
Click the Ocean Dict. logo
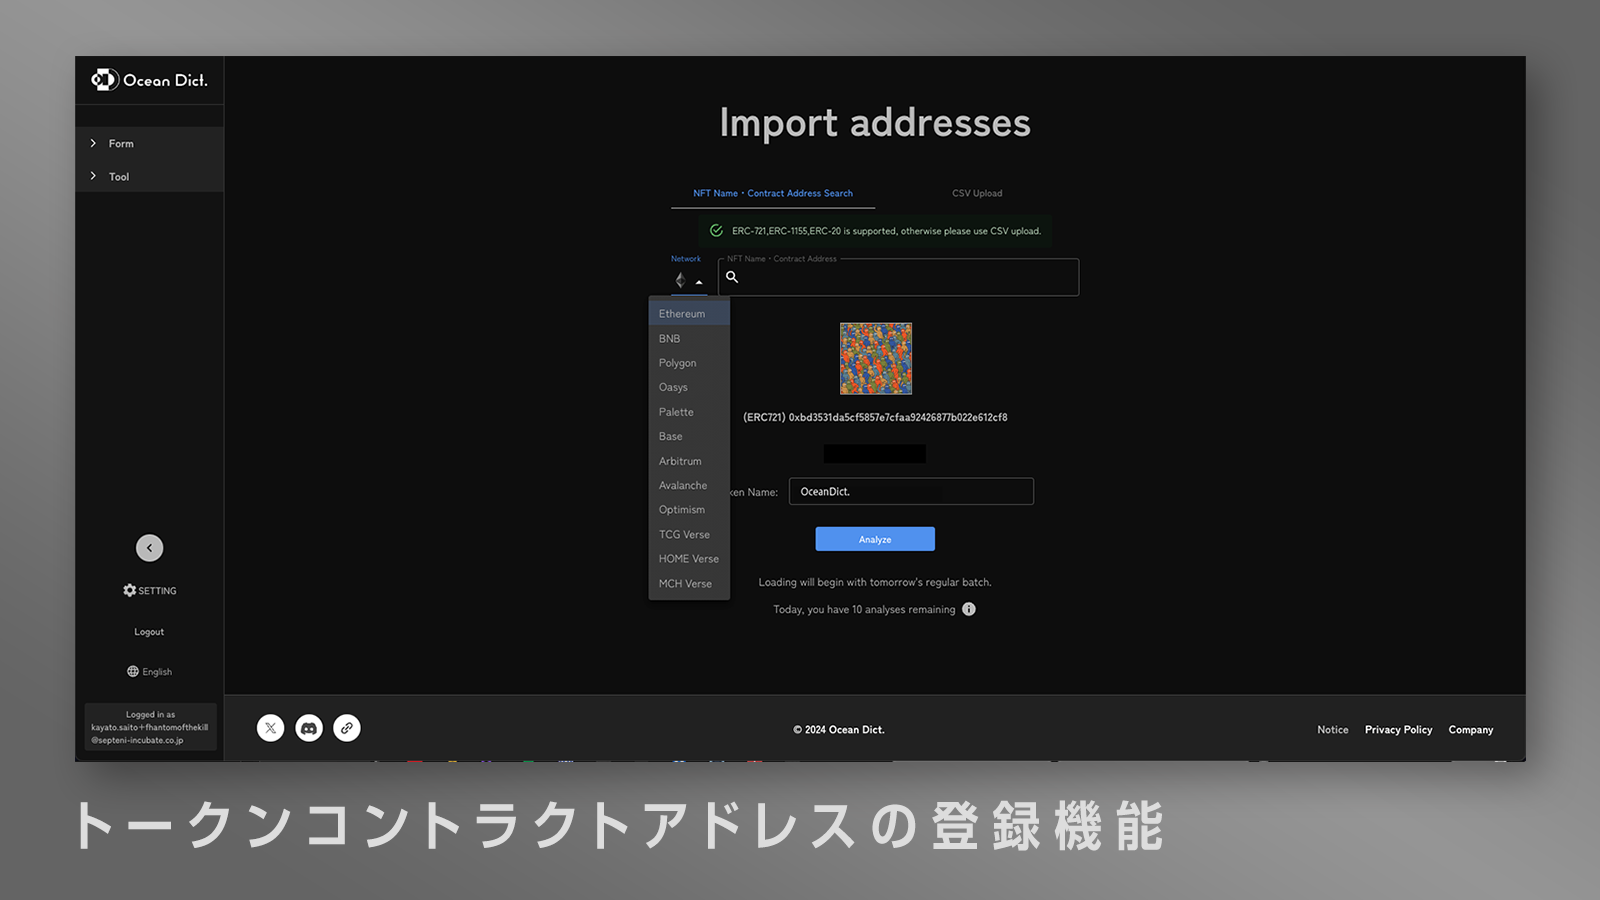pos(149,80)
